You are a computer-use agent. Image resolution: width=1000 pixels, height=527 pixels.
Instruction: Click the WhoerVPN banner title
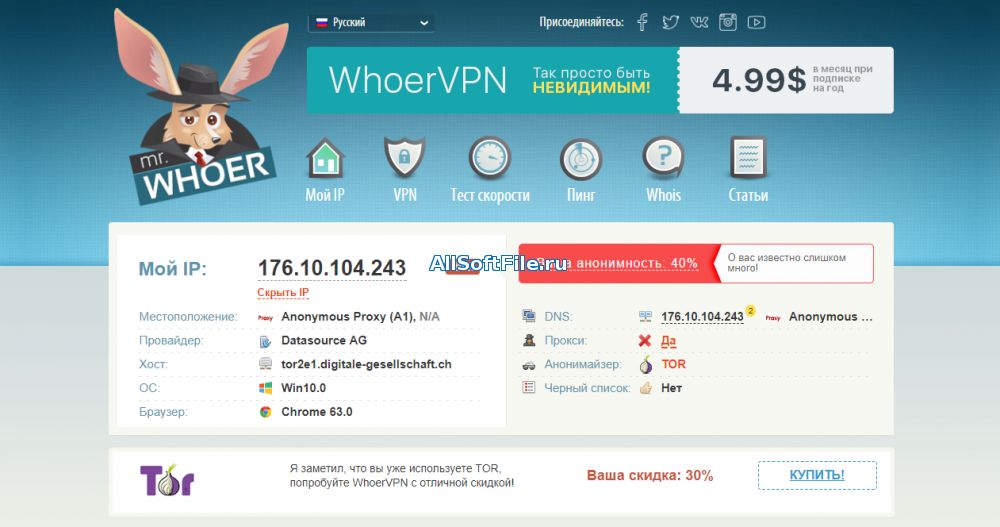pos(418,80)
